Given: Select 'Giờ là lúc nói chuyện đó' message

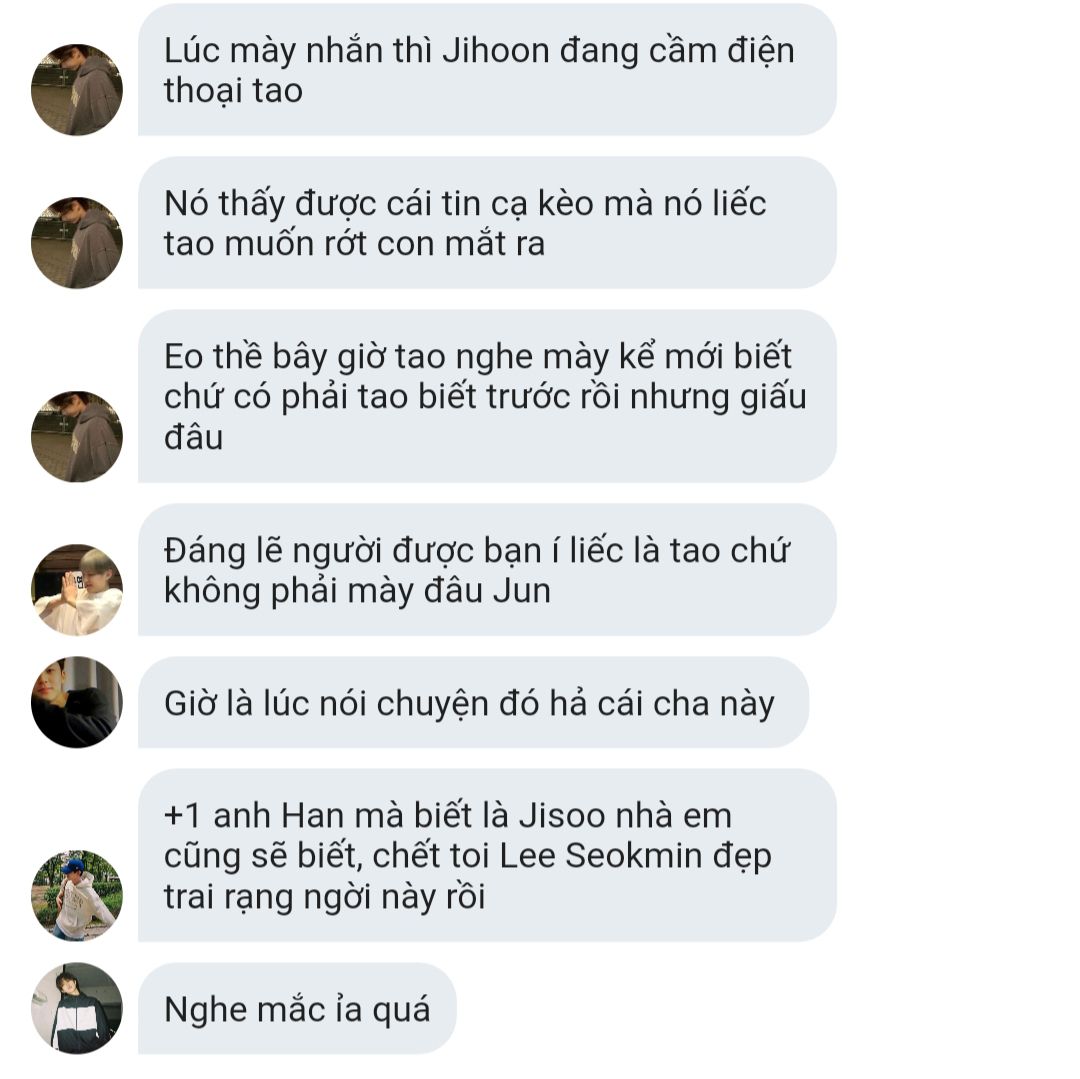Looking at the screenshot, I should 473,702.
